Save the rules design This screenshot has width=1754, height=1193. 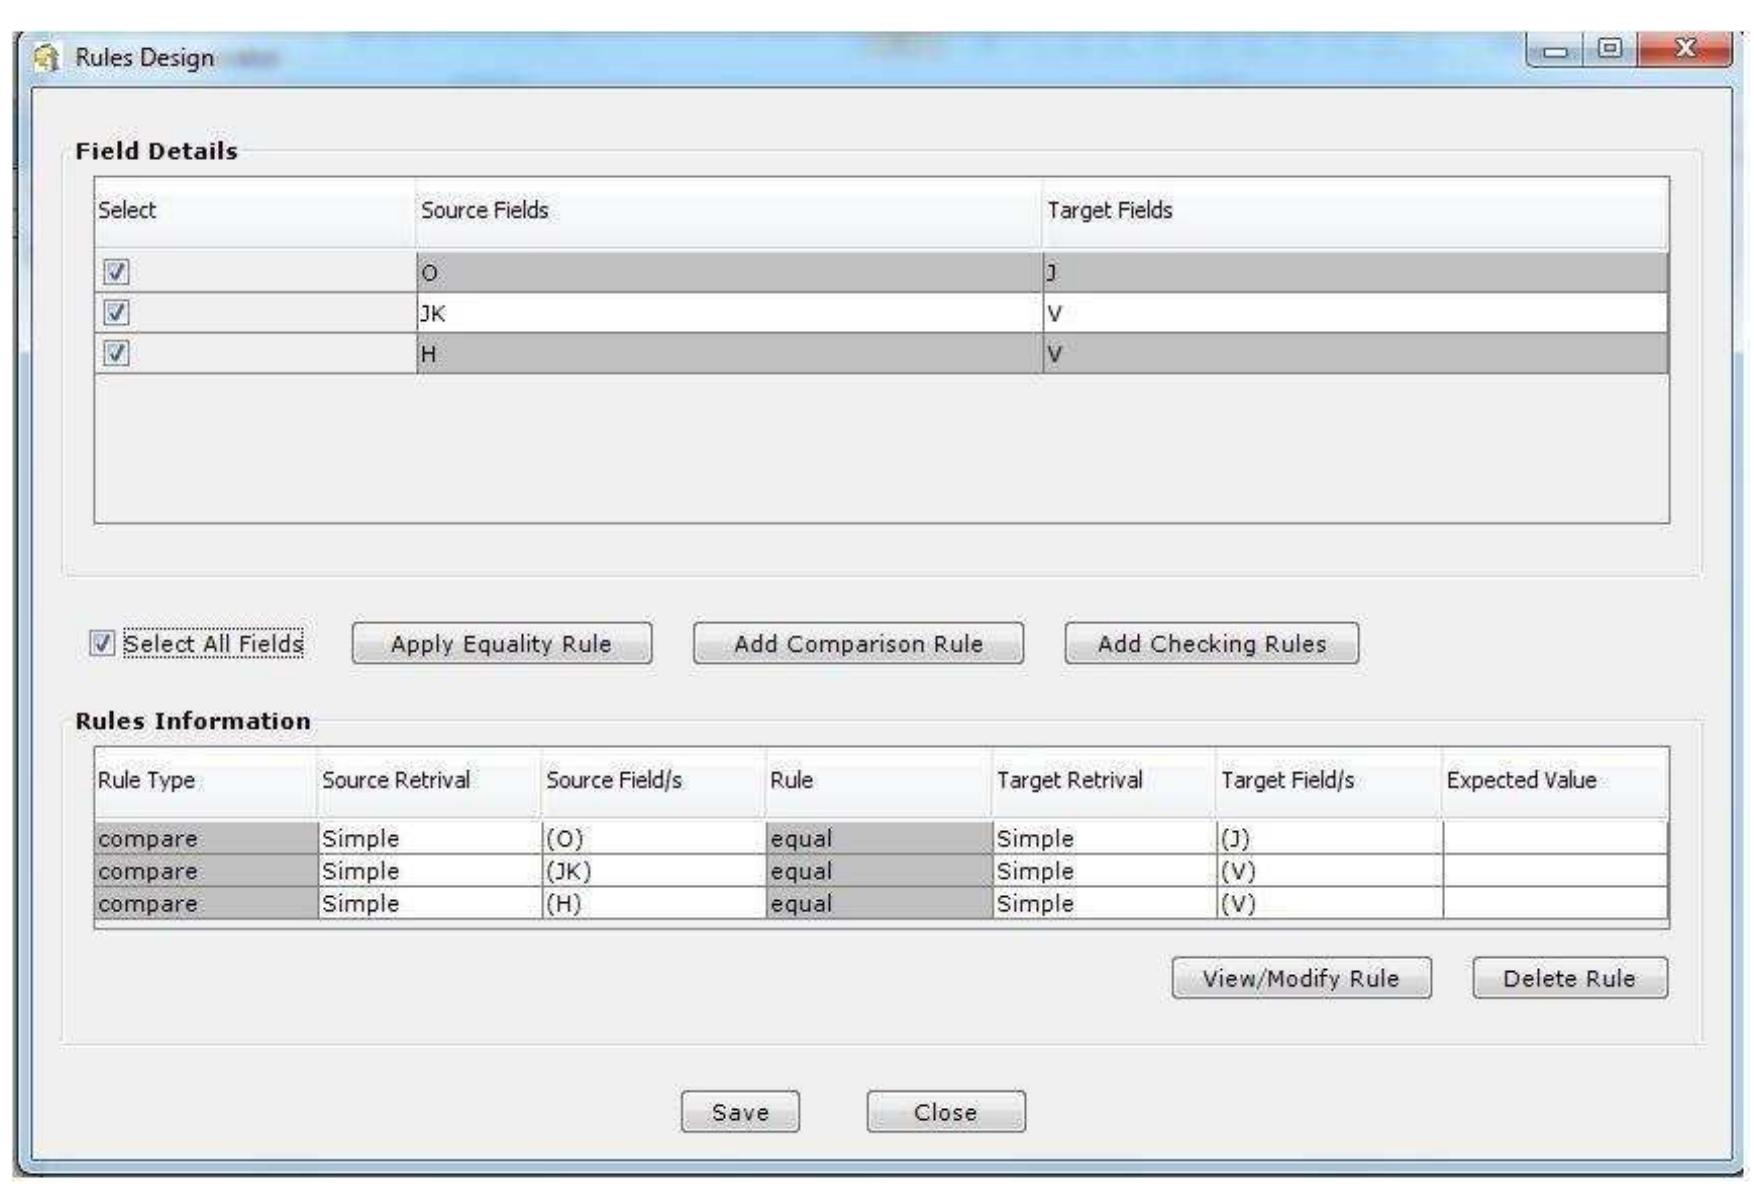[740, 1112]
